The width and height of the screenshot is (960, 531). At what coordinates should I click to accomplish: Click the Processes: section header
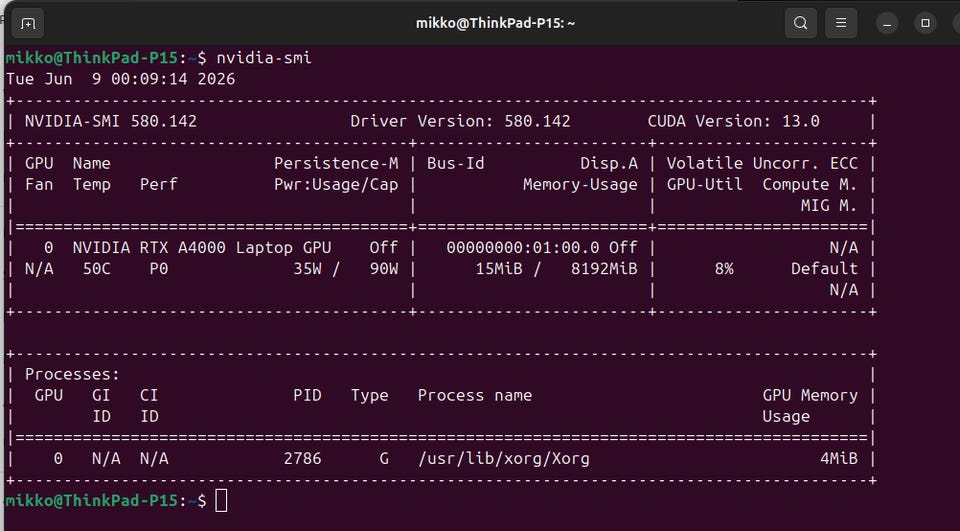[x=72, y=374]
